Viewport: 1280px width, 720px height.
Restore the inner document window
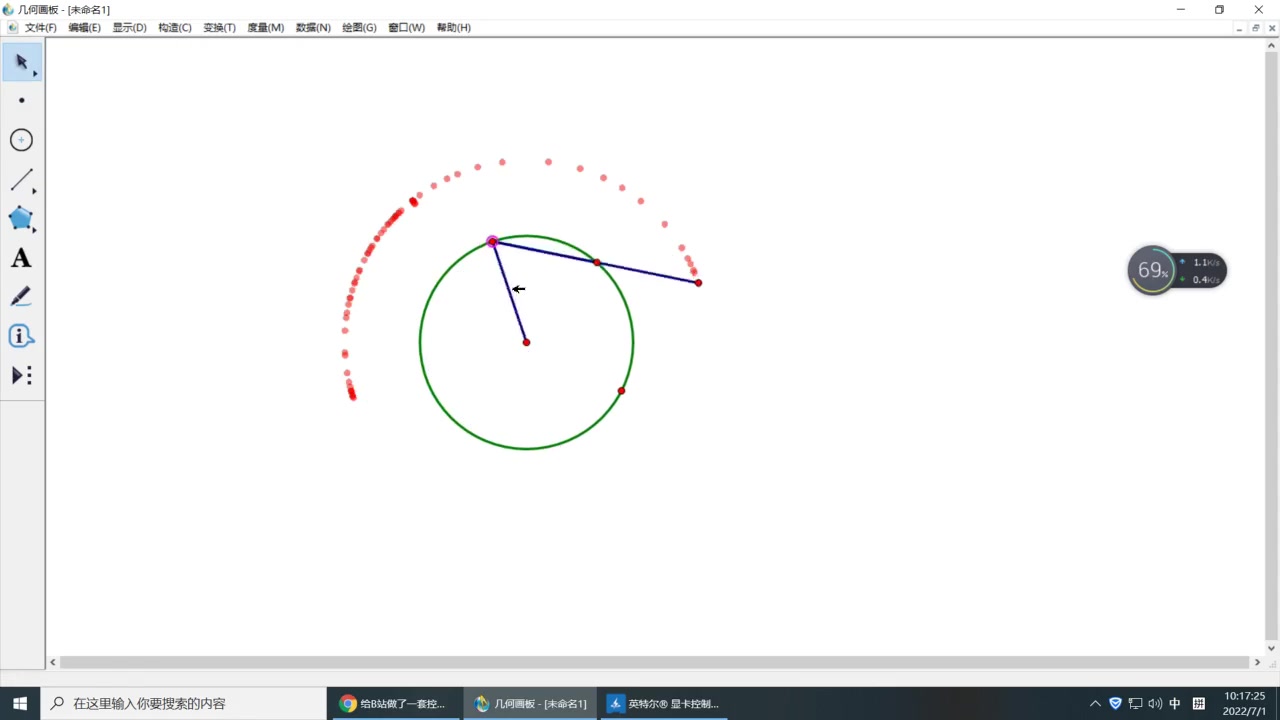point(1256,28)
